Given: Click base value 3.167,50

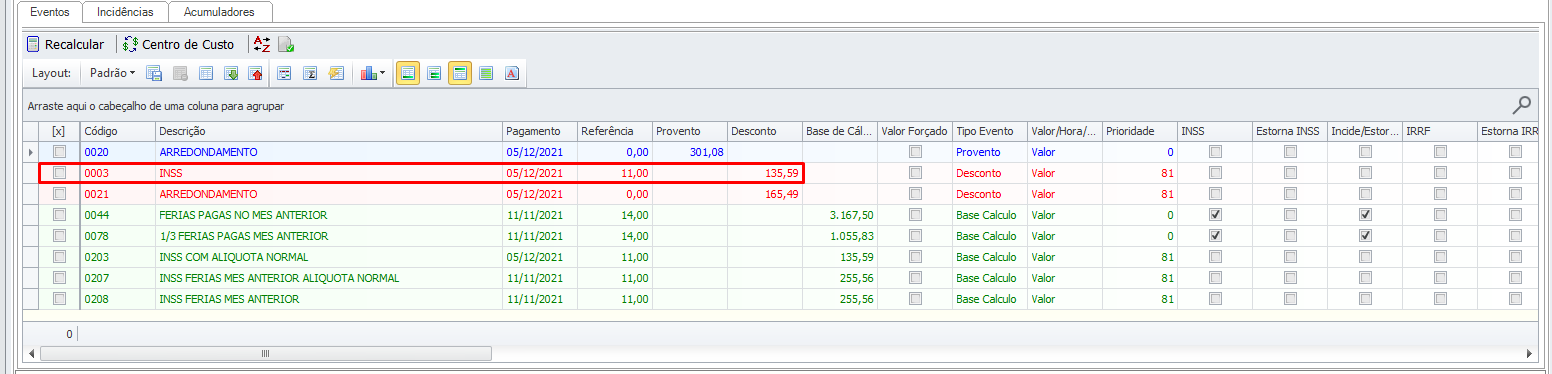Looking at the screenshot, I should (x=852, y=215).
